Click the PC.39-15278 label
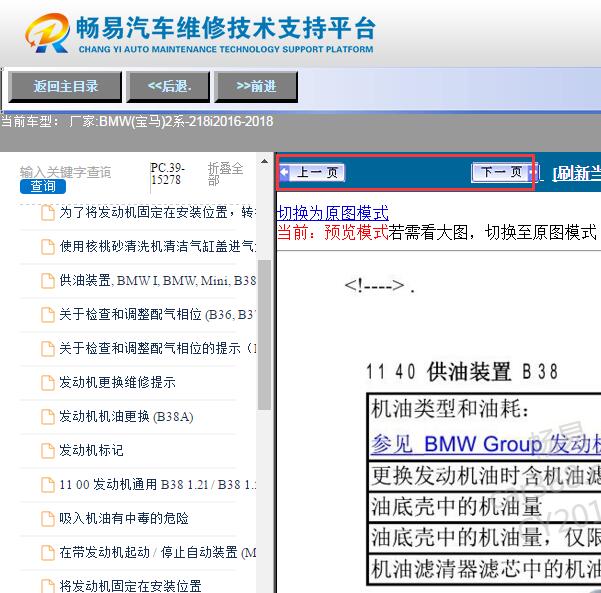Viewport: 601px width, 593px height. pos(168,174)
